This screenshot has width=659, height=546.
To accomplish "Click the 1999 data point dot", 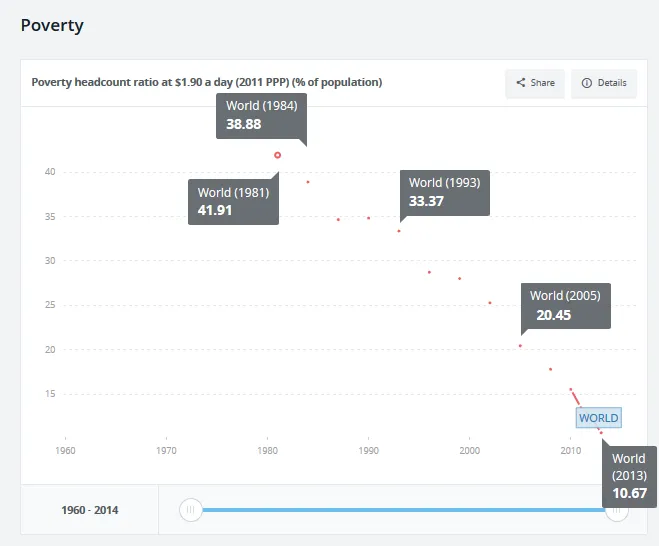I will point(460,278).
